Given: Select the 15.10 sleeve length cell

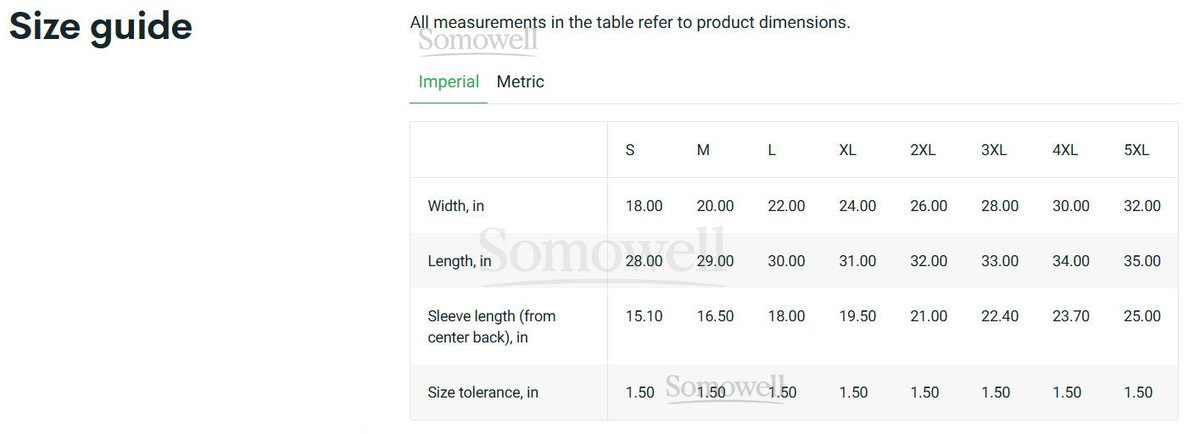Looking at the screenshot, I should pos(644,316).
